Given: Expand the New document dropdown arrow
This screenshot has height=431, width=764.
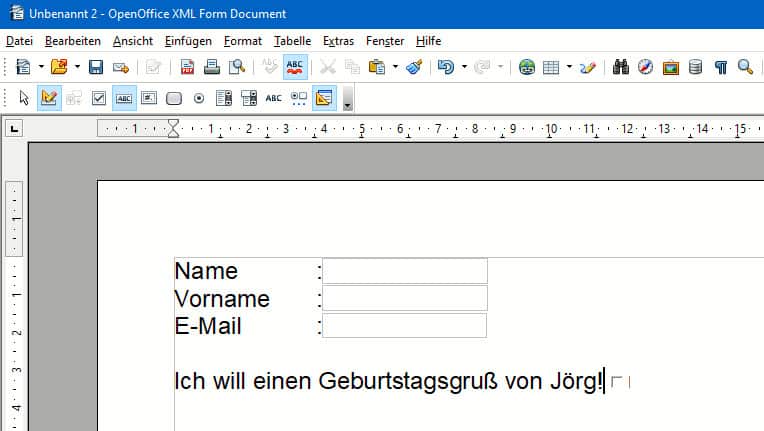Looking at the screenshot, I should point(41,67).
